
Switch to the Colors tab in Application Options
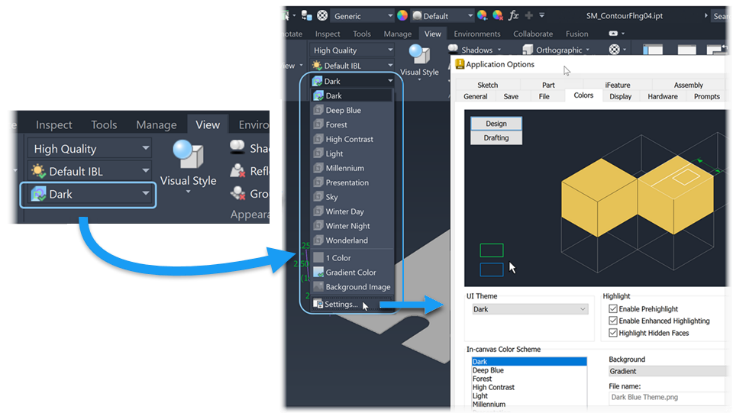tap(583, 95)
